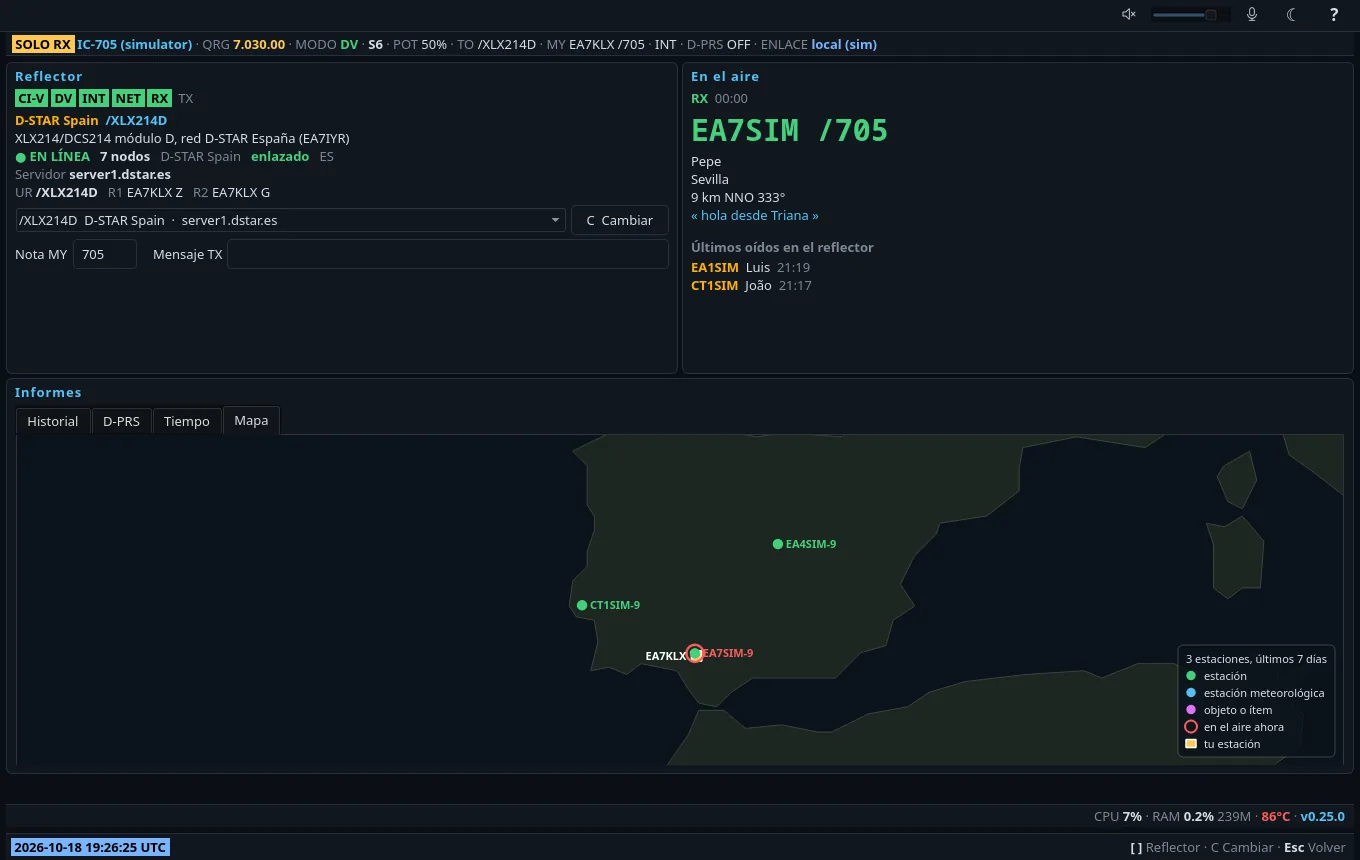
Task: Open help with the question mark
Action: 1333,14
